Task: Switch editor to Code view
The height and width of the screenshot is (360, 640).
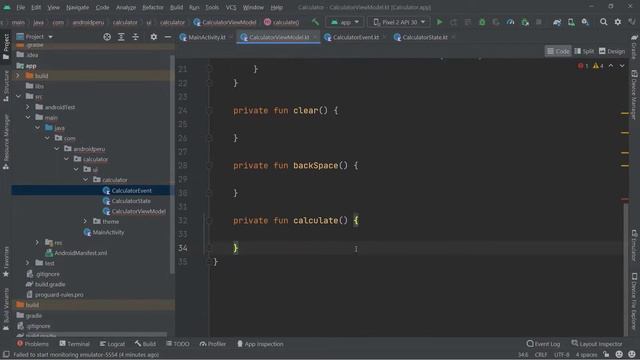Action: 558,51
